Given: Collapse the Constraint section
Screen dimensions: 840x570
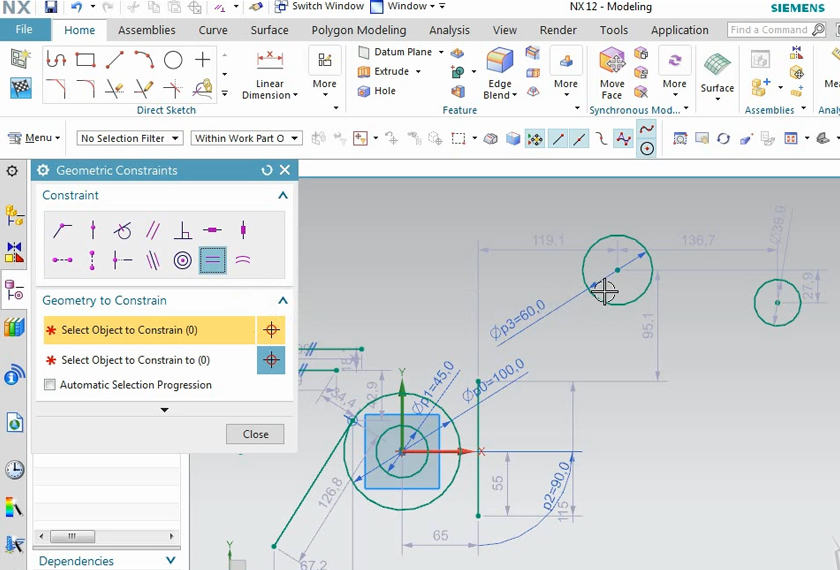Looking at the screenshot, I should (283, 196).
